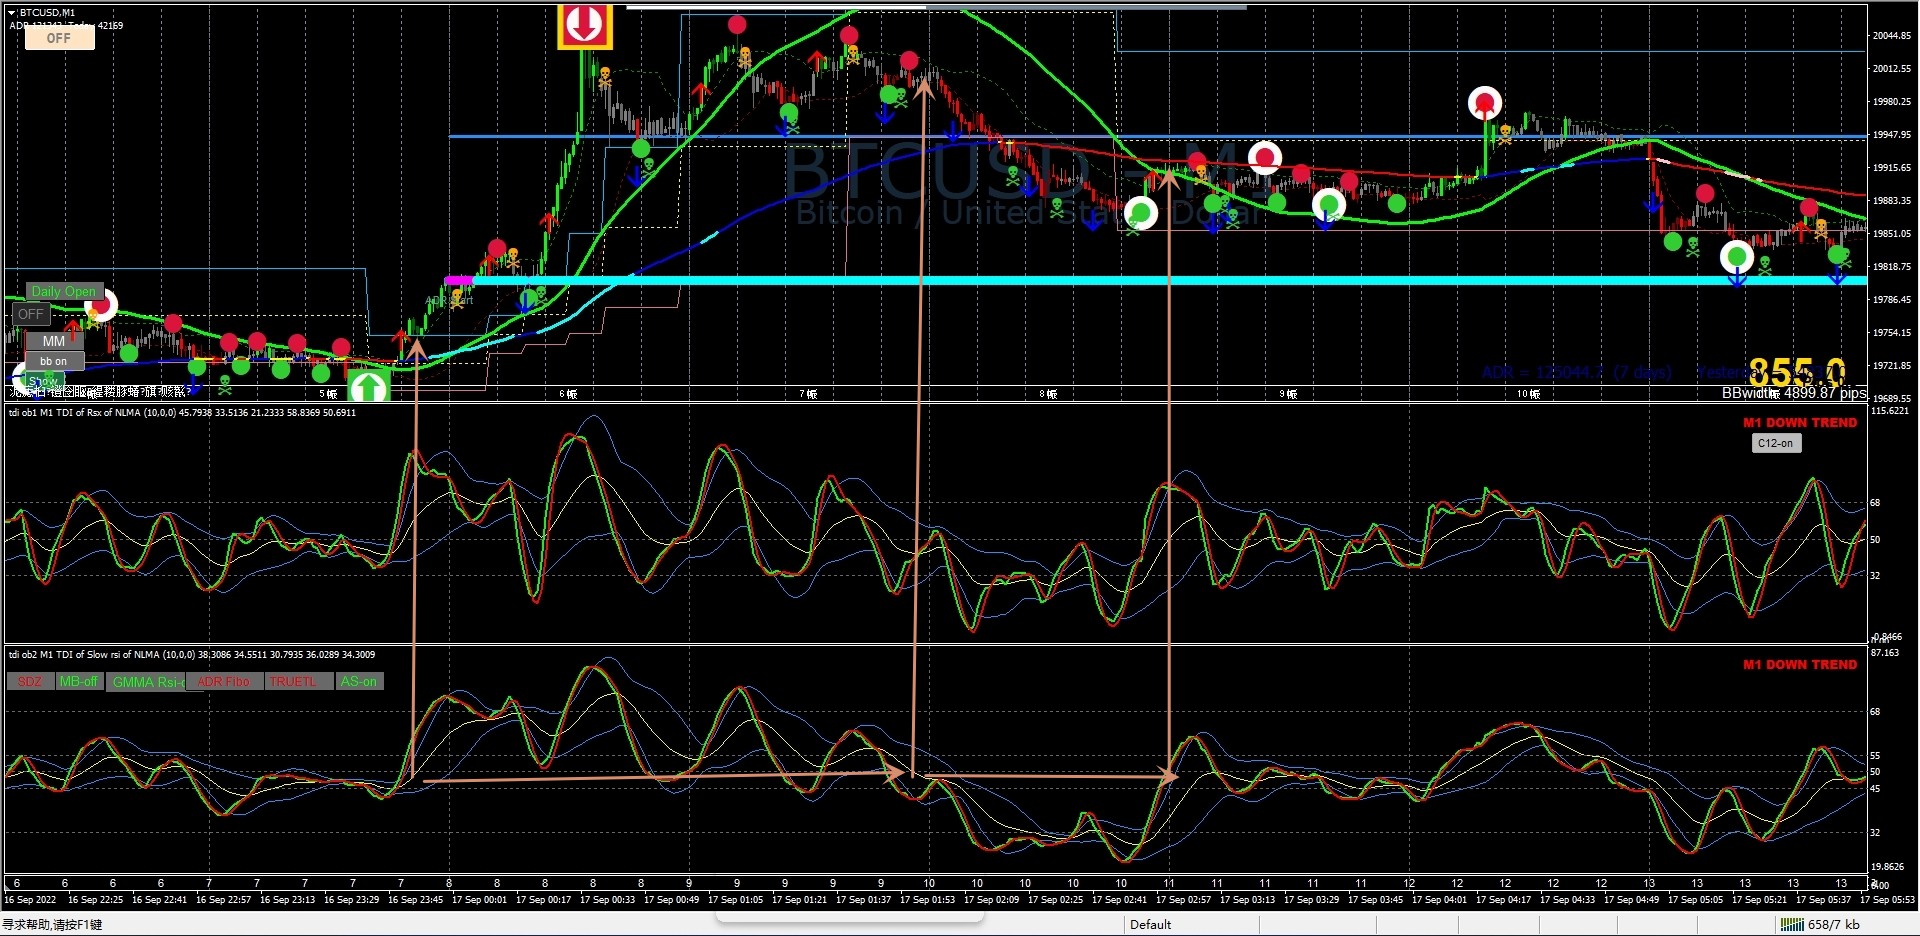Click the 115.6221 indicator scale value

click(1890, 411)
